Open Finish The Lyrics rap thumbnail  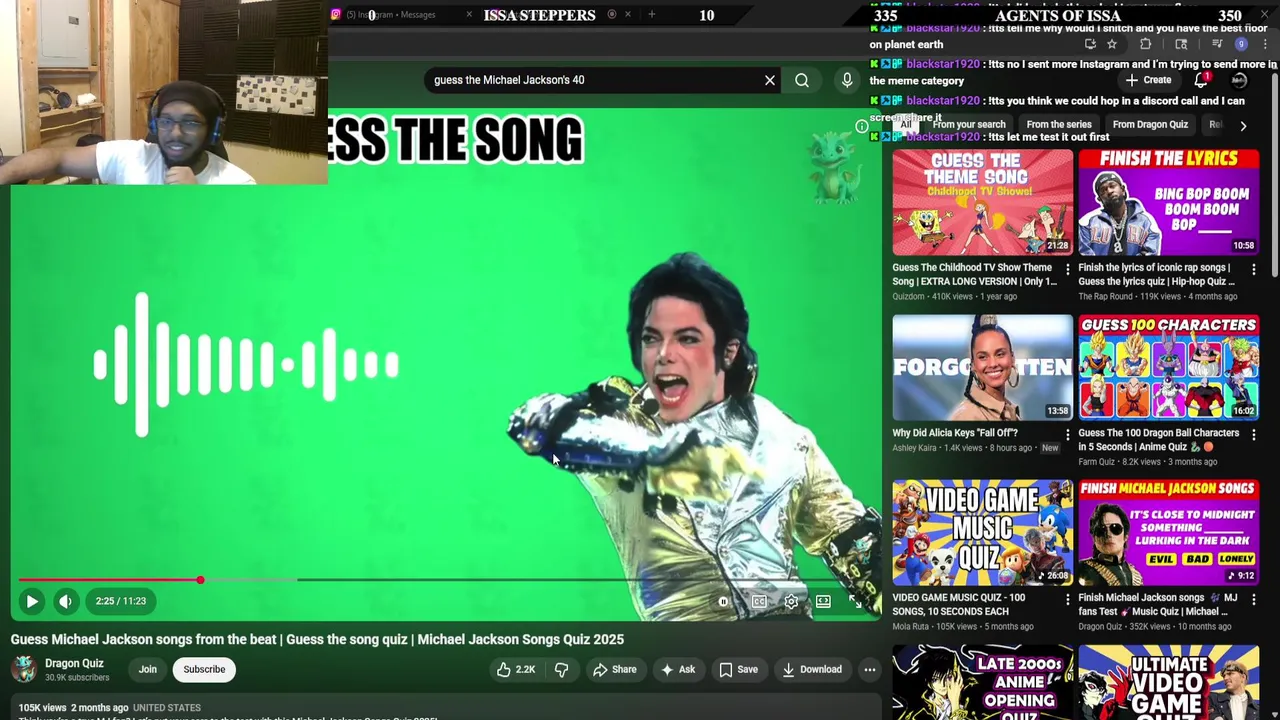1168,203
